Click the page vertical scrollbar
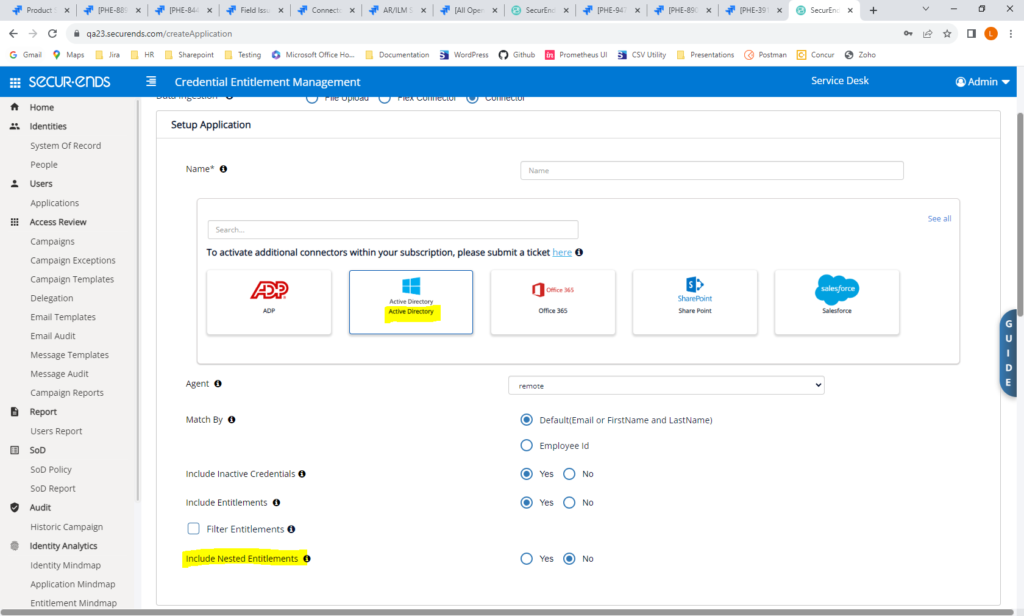 1019,212
